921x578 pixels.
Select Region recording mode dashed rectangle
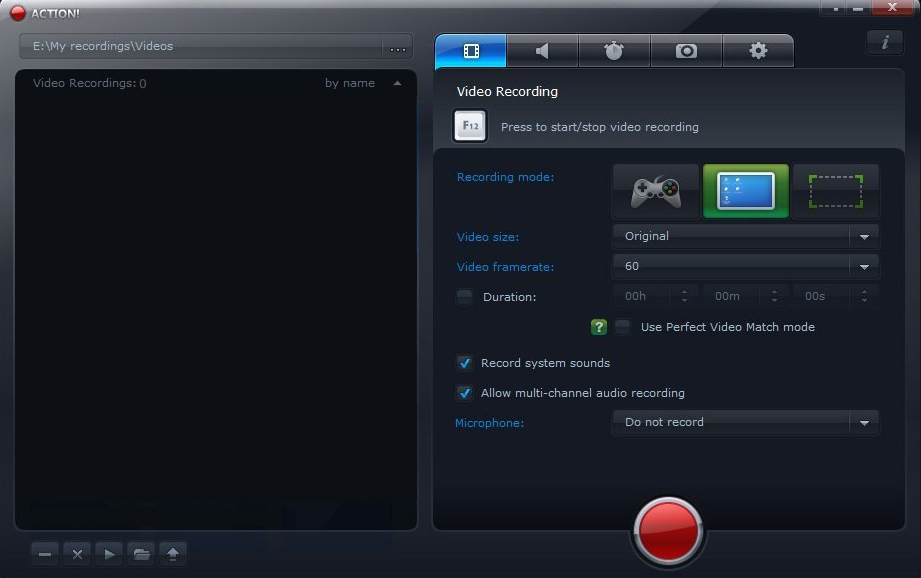(835, 191)
